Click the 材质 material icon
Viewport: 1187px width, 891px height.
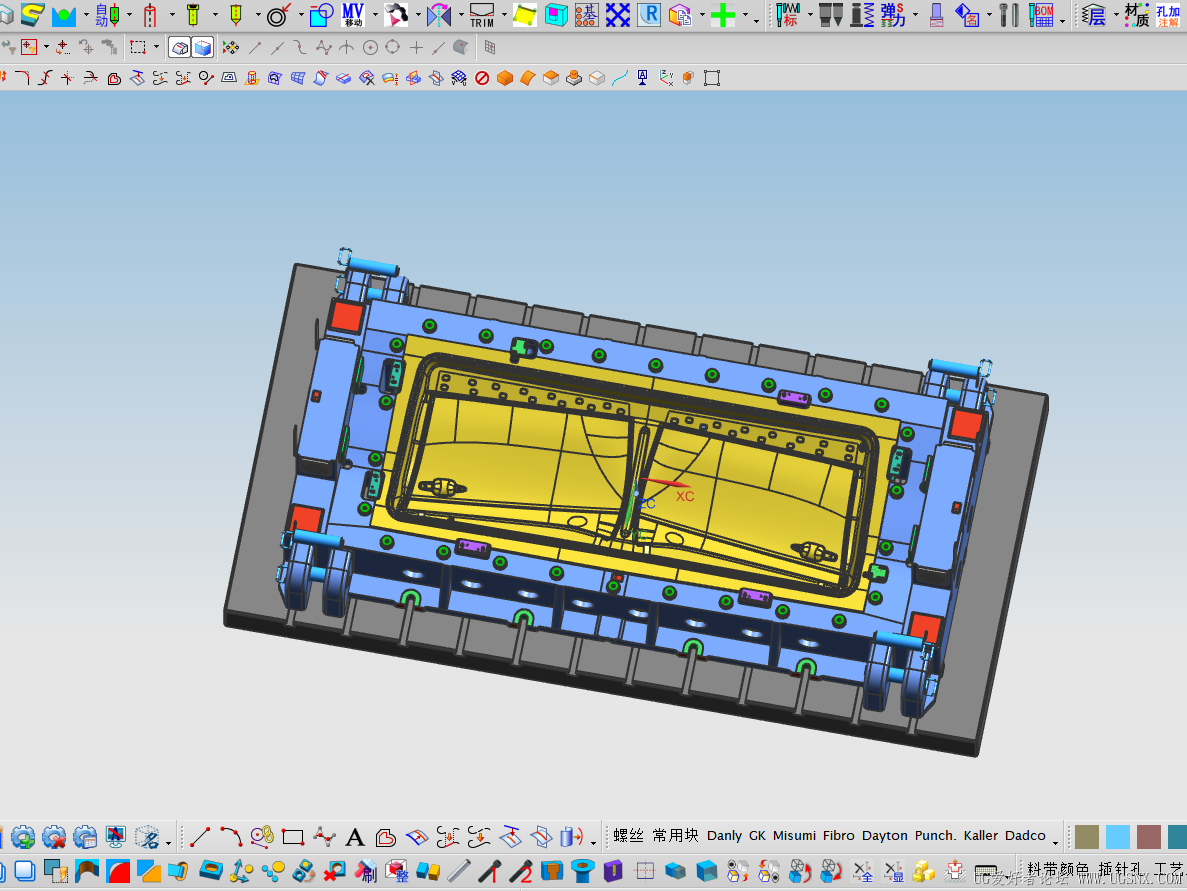[x=1137, y=14]
